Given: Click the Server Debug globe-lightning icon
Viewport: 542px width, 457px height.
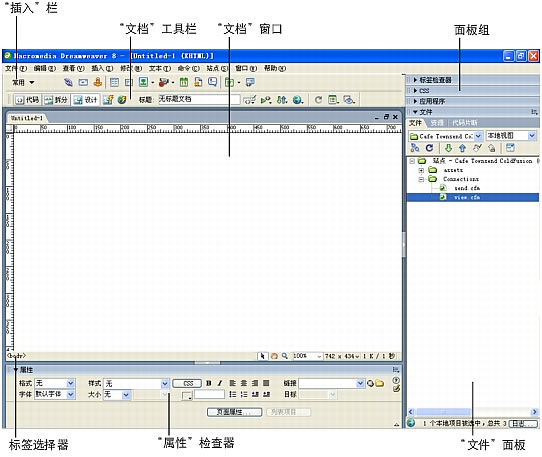Looking at the screenshot, I should (122, 100).
